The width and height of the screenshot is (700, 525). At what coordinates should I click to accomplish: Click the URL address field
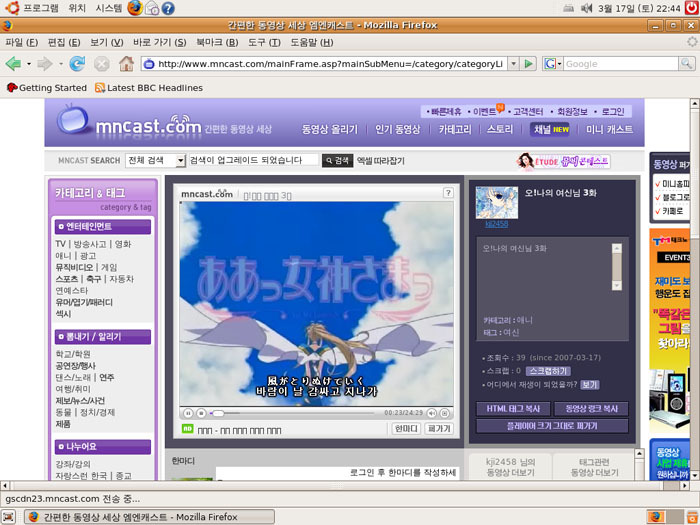coord(329,64)
